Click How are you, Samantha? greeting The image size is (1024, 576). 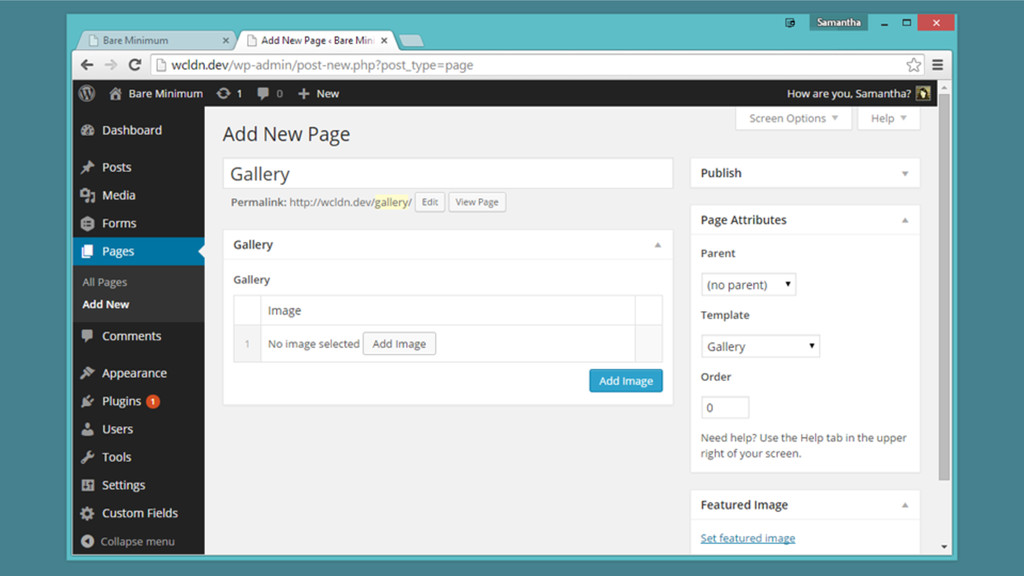click(x=848, y=93)
